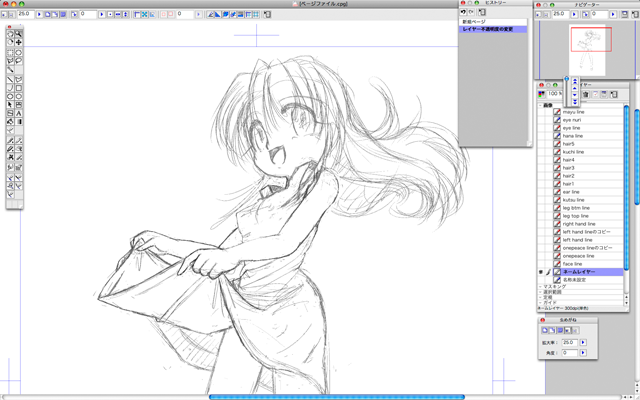Open rotation angle dropdown in Navigator panel
This screenshot has height=400, width=640.
coord(583,353)
